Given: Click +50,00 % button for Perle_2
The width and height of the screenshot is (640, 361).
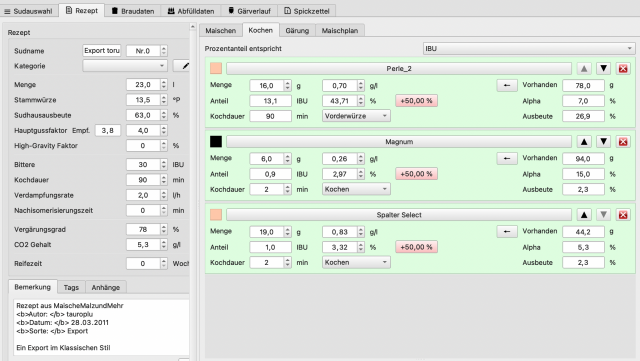Looking at the screenshot, I should coord(416,101).
